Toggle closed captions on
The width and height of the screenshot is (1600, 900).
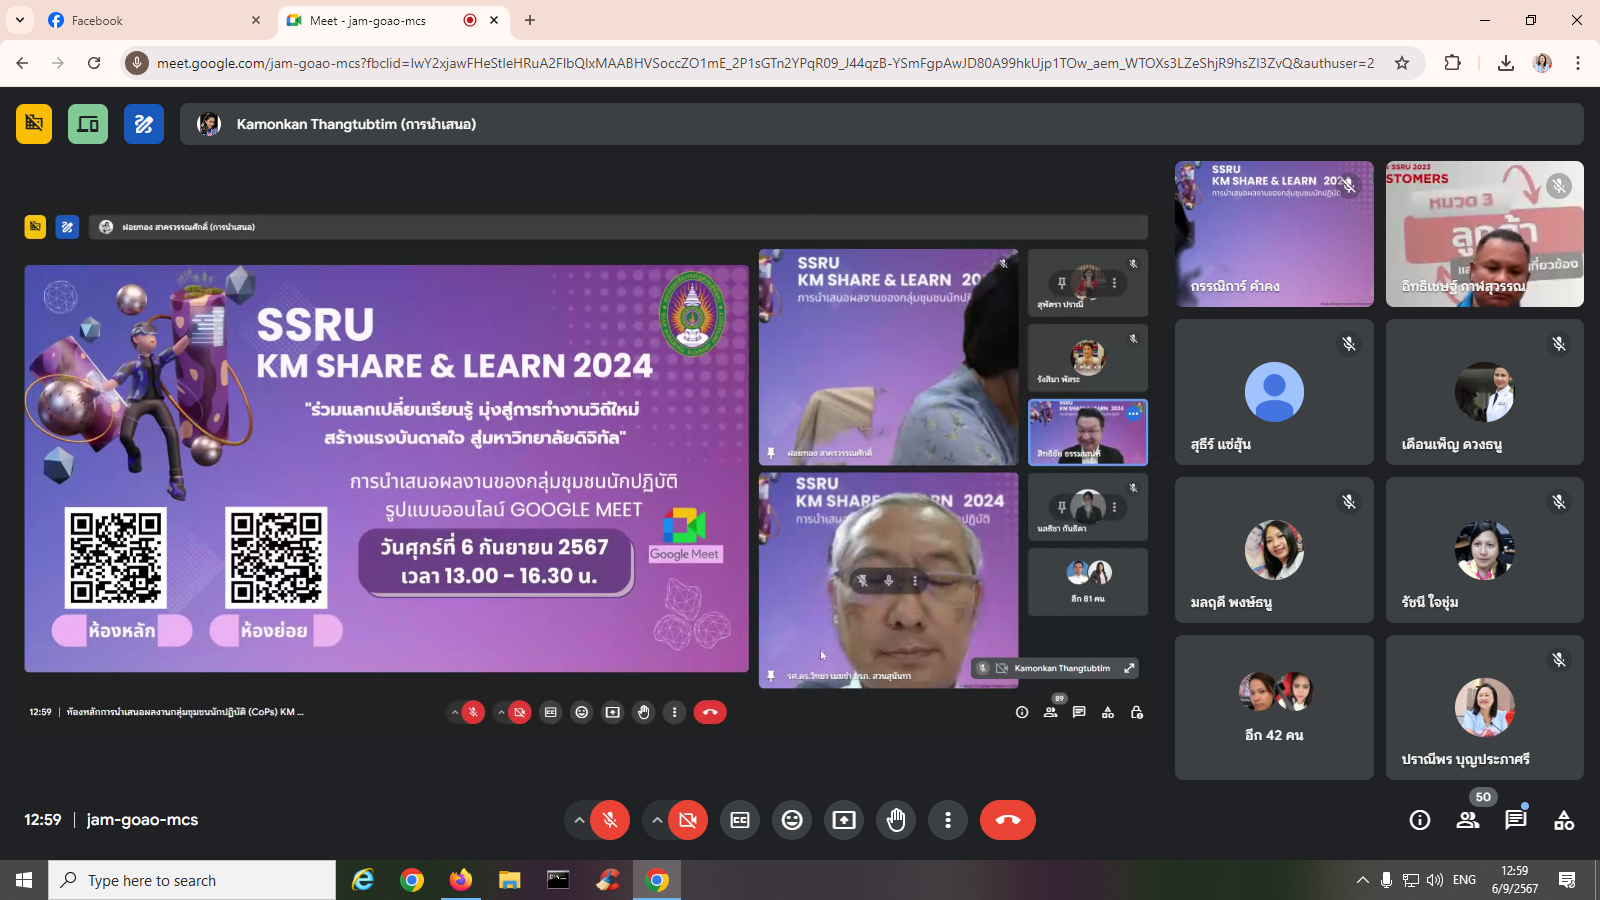click(740, 820)
